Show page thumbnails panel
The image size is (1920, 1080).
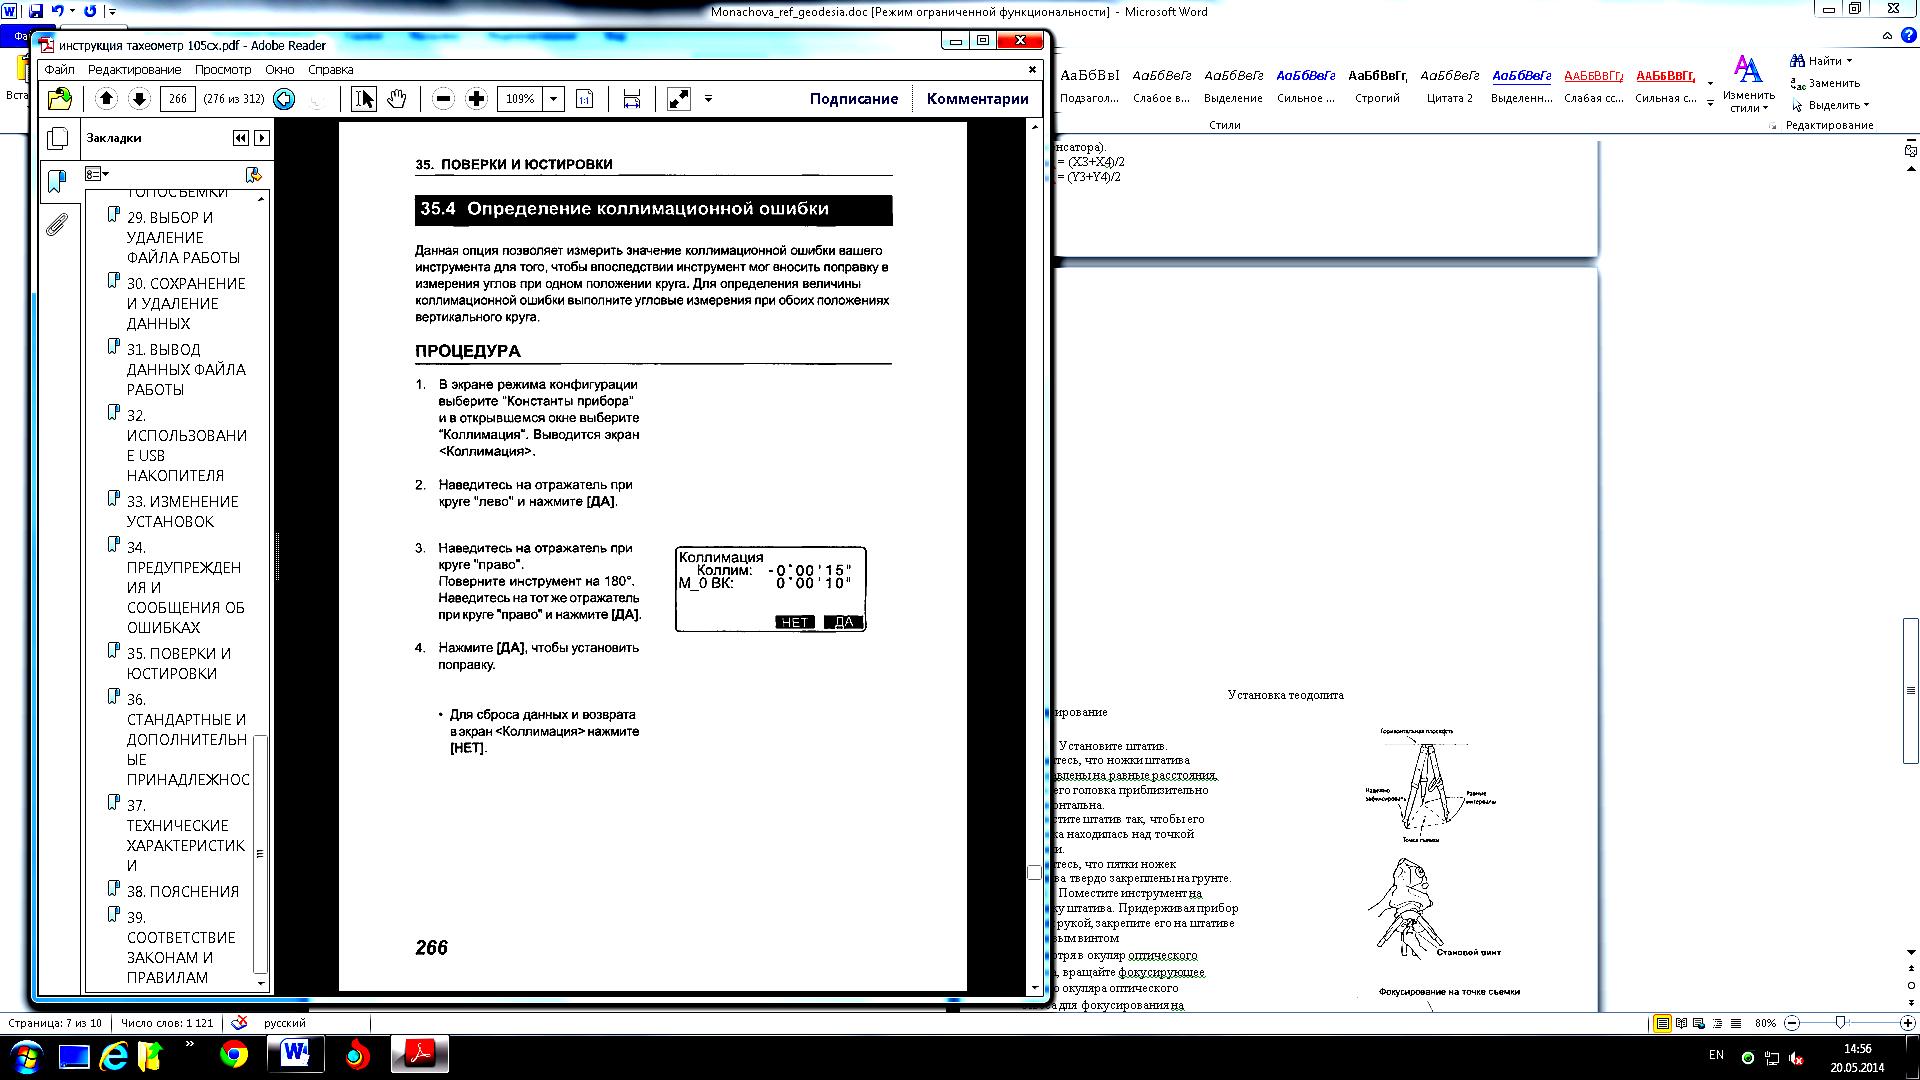point(58,138)
